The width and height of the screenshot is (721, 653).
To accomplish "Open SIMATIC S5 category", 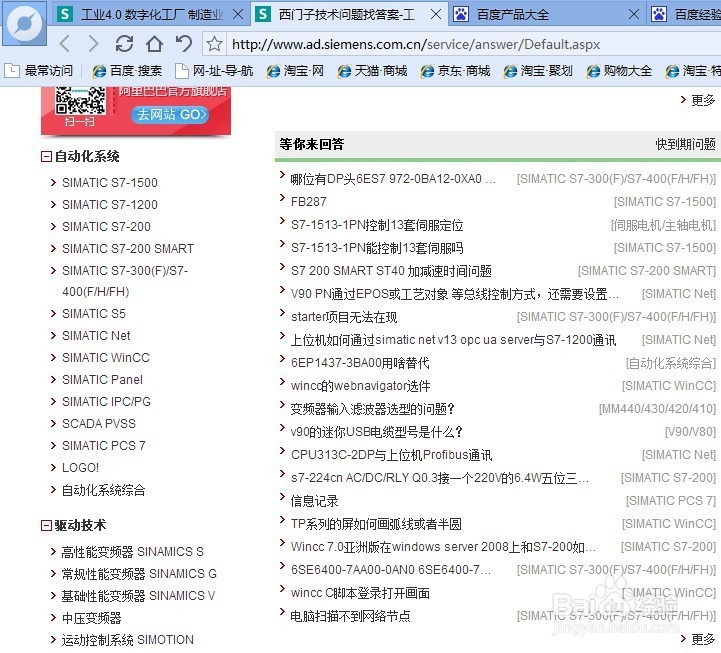I will click(x=94, y=314).
